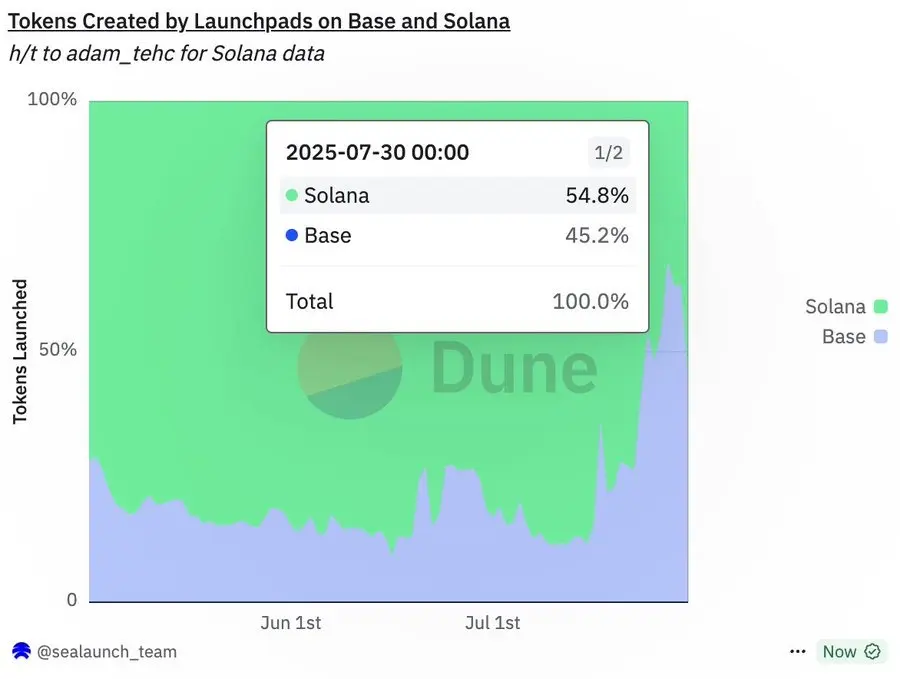Click the Sealaunch team avatar icon
900x679 pixels.
[21, 651]
